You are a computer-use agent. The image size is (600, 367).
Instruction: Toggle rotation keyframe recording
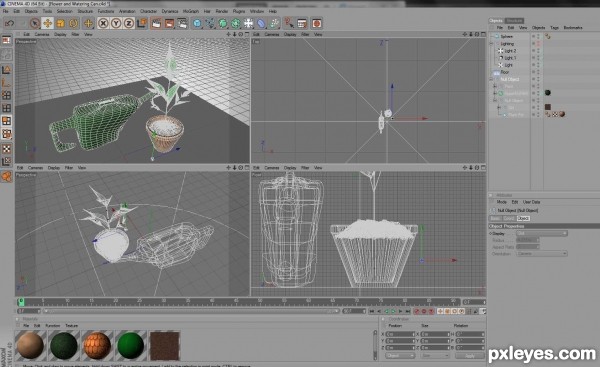point(454,312)
